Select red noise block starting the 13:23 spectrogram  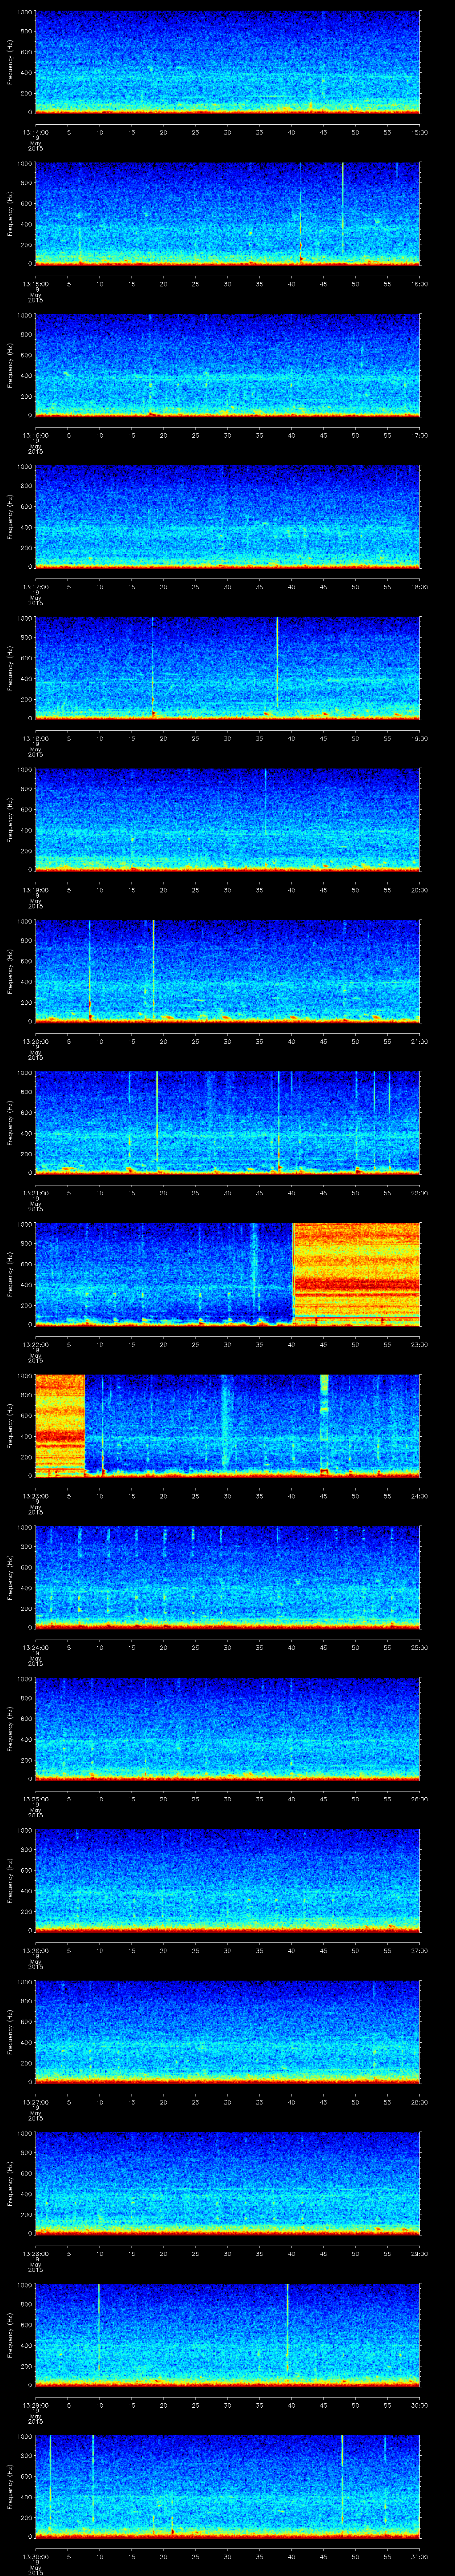tap(60, 1424)
